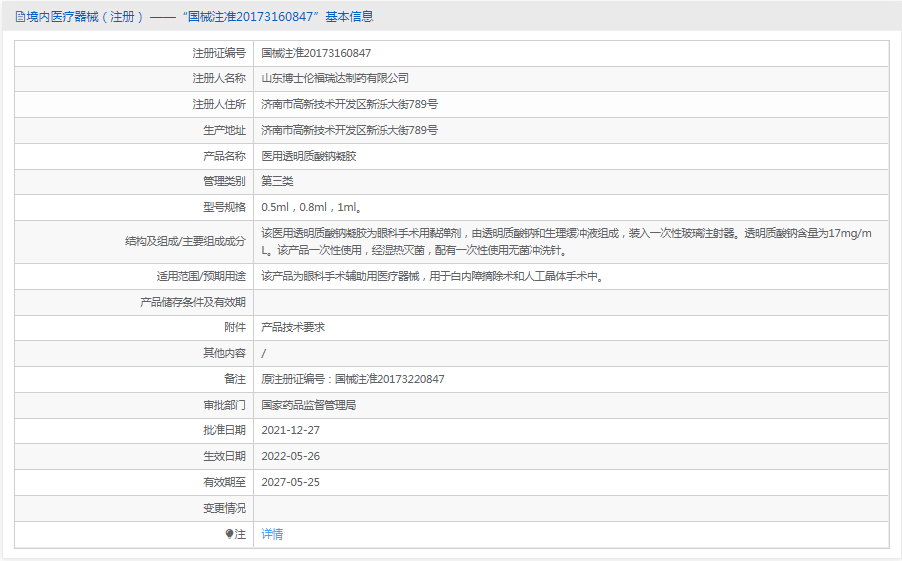The width and height of the screenshot is (902, 561).
Task: Click the 注册人住所 label
Action: coord(219,104)
